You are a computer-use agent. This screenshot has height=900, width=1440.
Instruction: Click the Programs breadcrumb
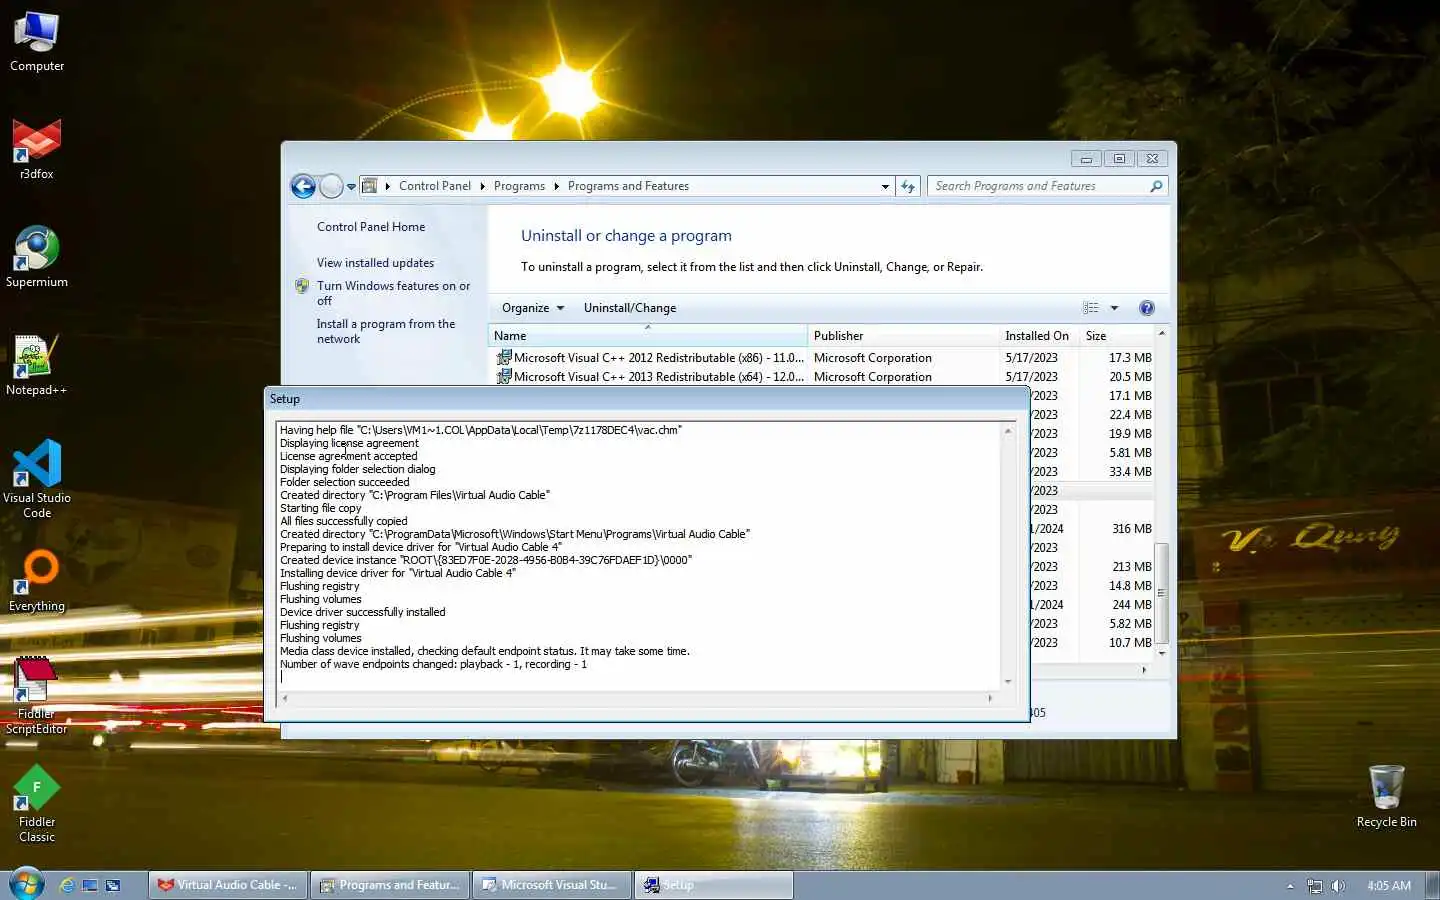tap(519, 186)
